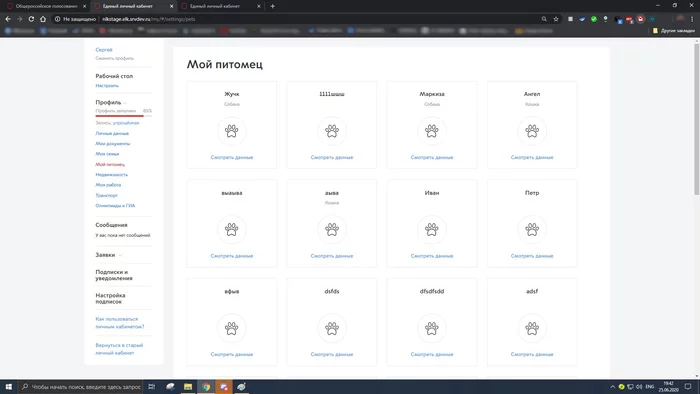
Task: Open Моя семья menu item
Action: point(107,154)
